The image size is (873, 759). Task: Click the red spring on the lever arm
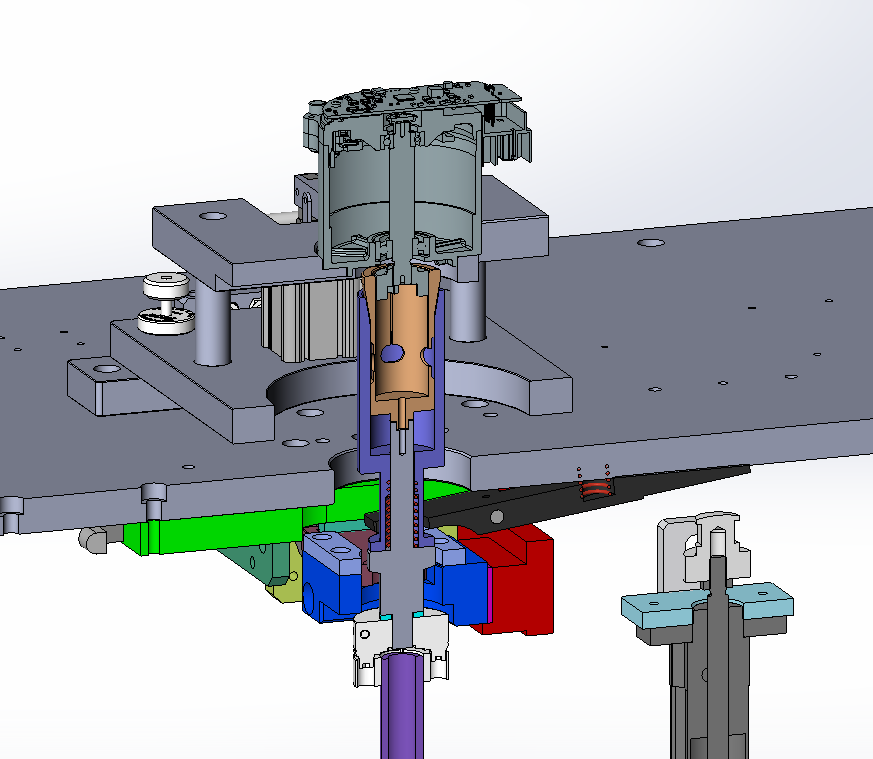click(x=596, y=489)
